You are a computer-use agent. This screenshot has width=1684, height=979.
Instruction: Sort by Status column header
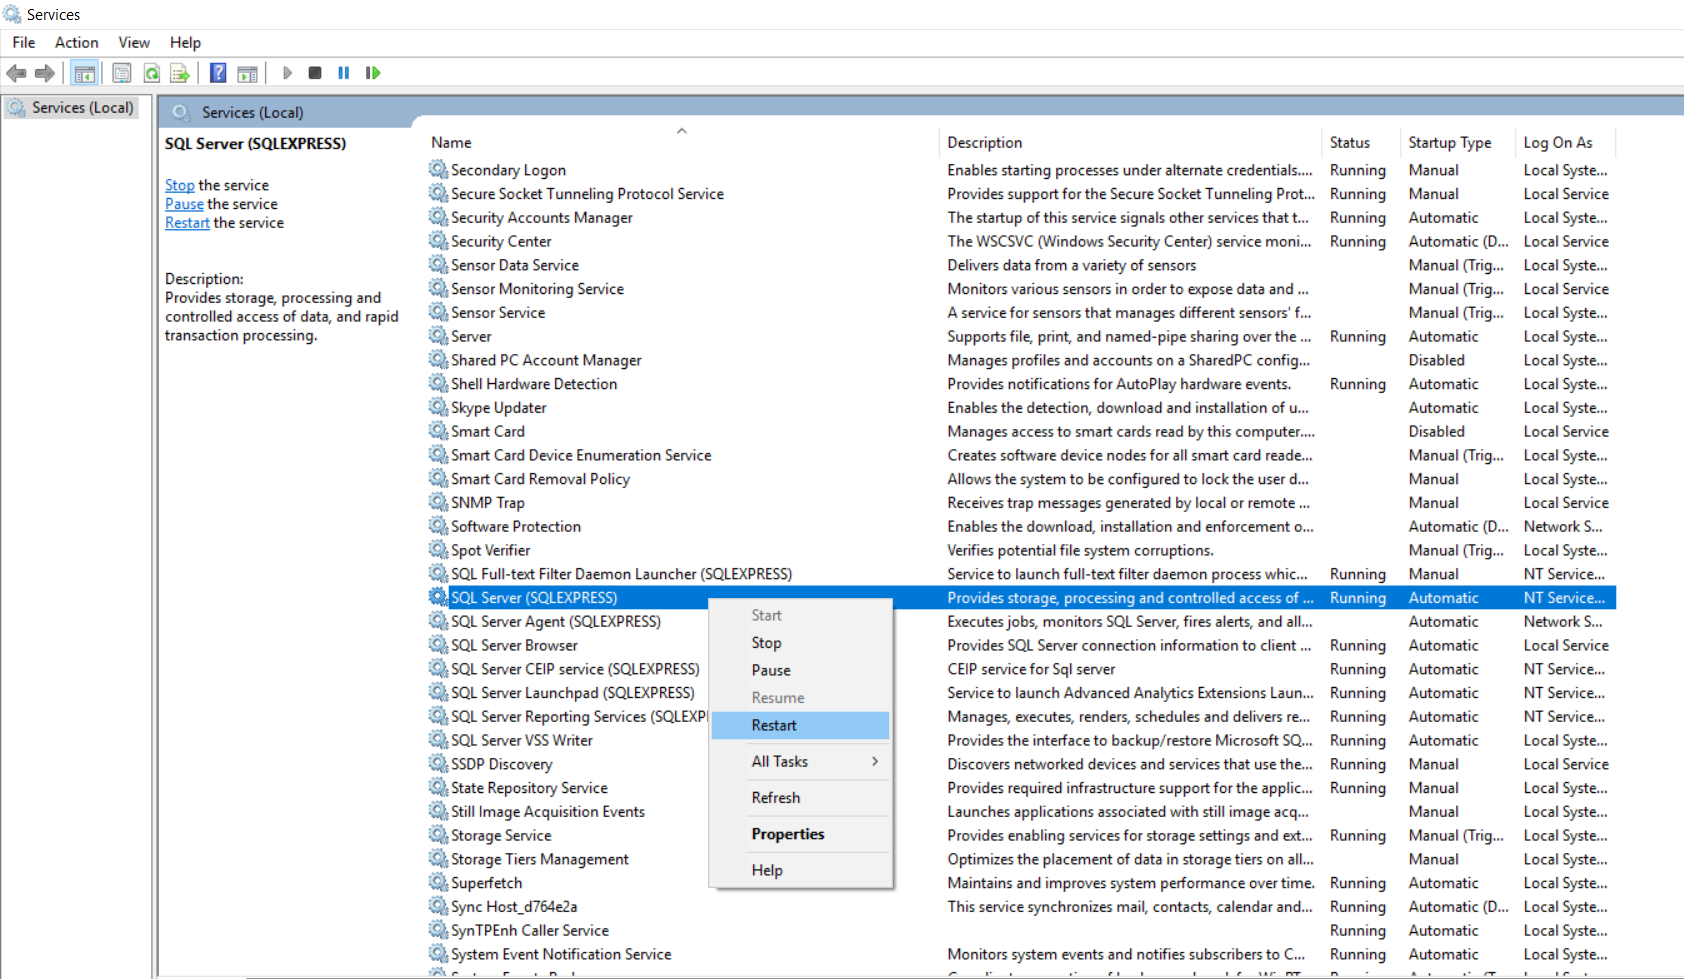[1361, 142]
